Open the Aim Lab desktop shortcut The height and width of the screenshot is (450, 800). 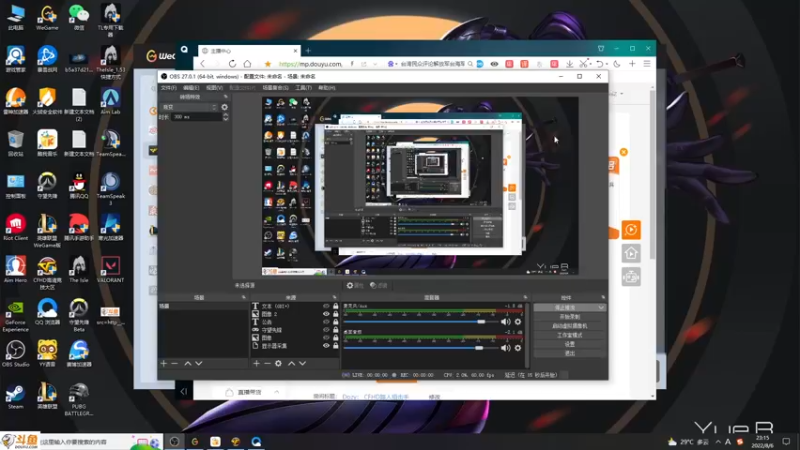pyautogui.click(x=110, y=102)
